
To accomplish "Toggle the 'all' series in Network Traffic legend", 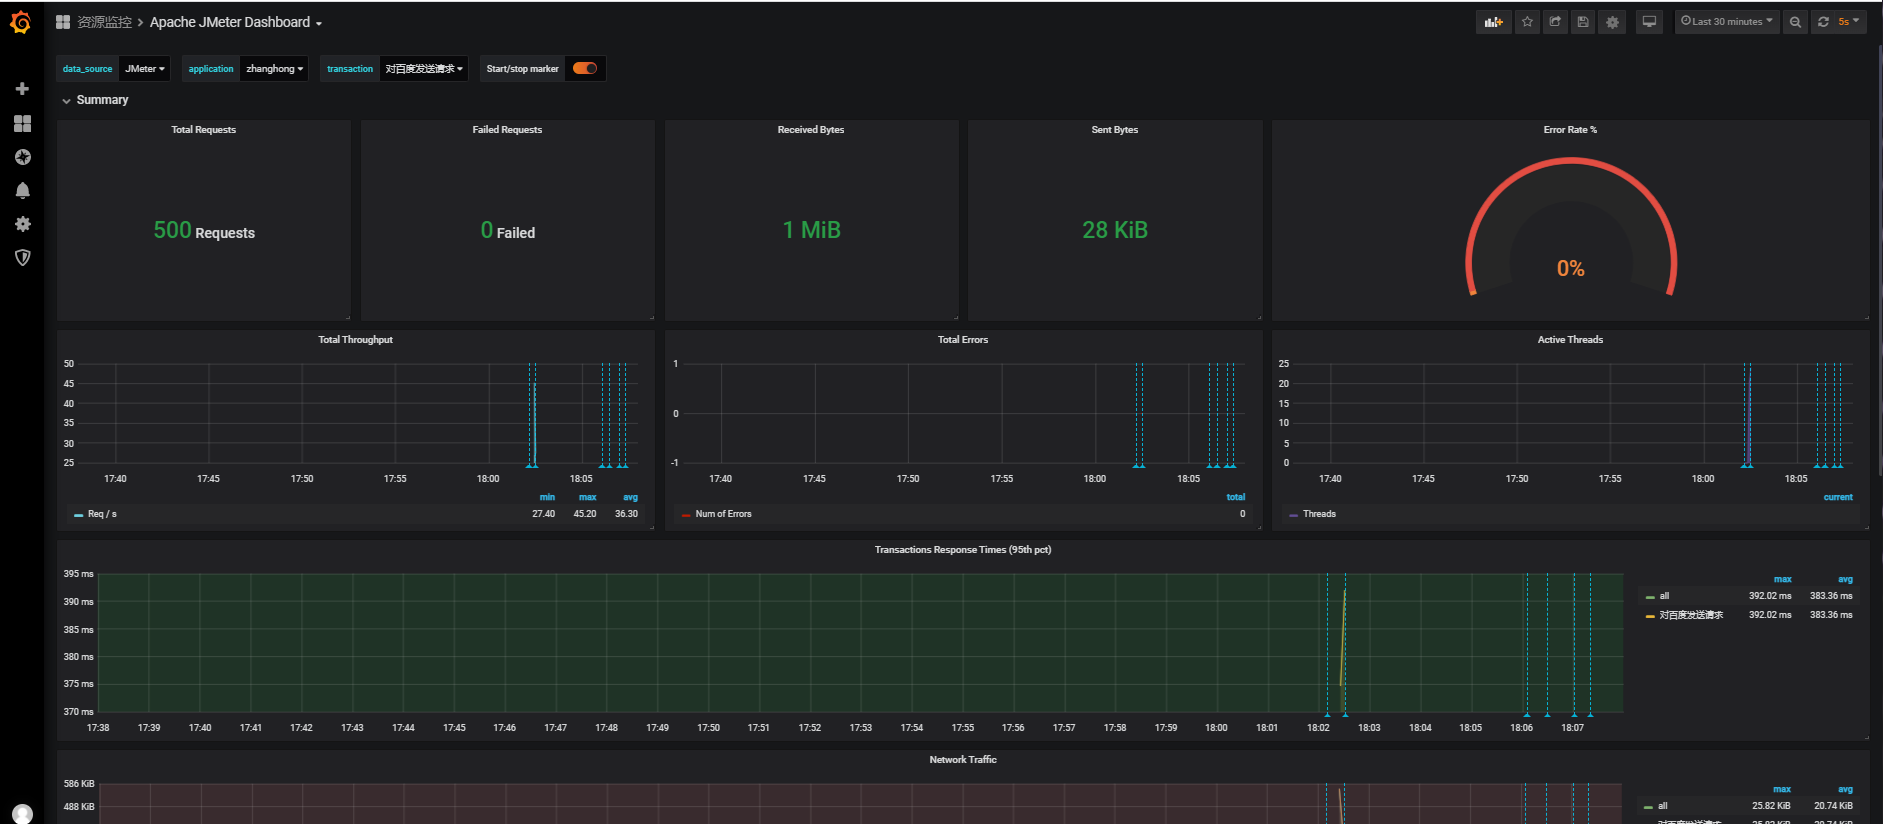I will click(1663, 806).
